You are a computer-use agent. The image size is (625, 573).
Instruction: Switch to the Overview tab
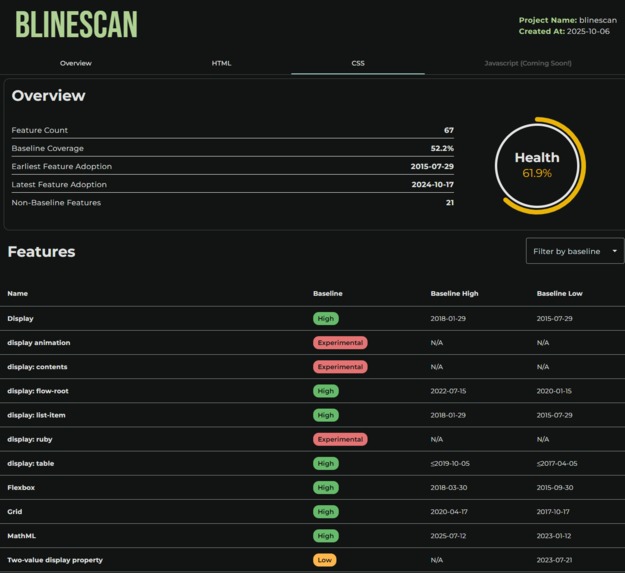coord(76,63)
